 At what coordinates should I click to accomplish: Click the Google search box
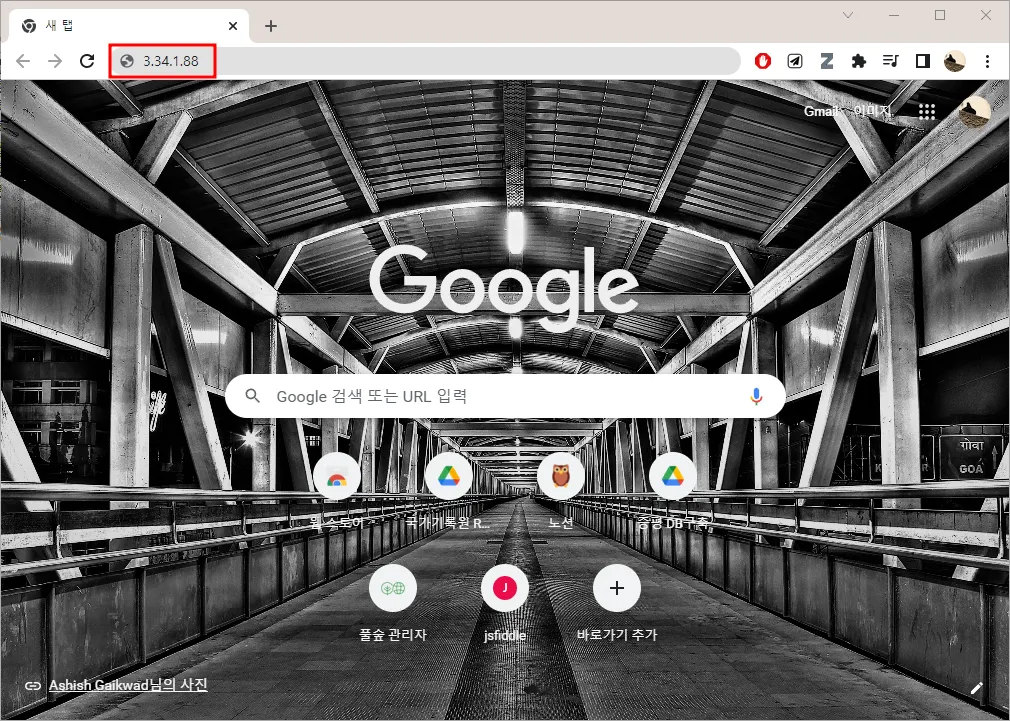click(505, 396)
